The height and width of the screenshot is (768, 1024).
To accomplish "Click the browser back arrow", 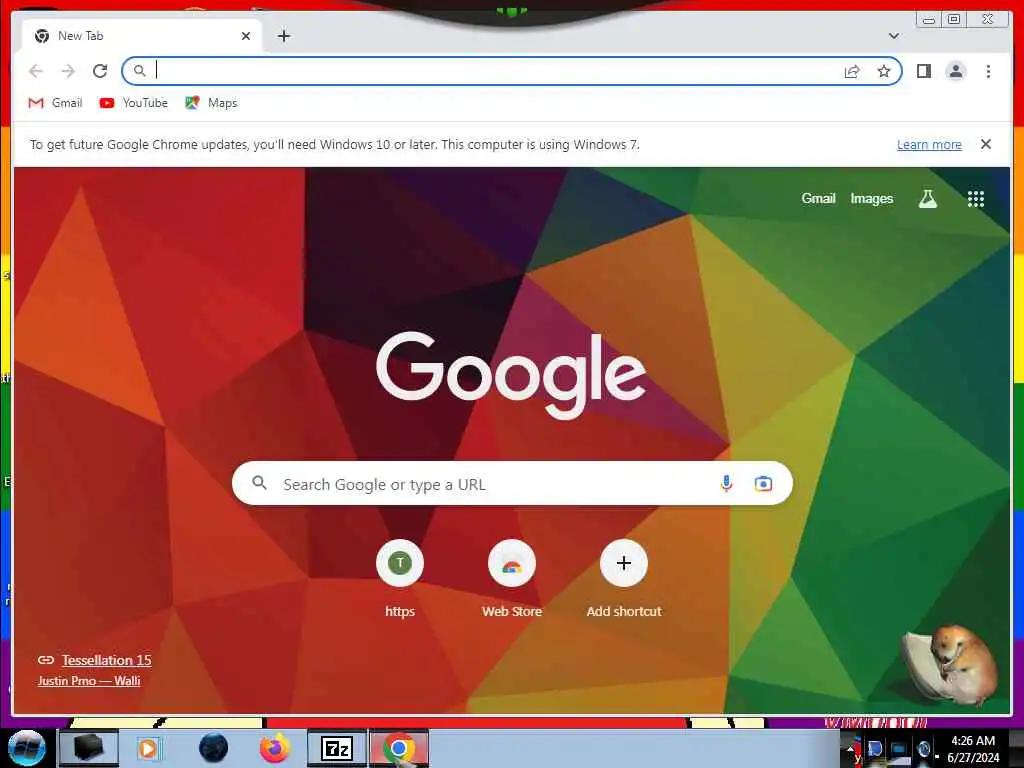I will (x=36, y=71).
